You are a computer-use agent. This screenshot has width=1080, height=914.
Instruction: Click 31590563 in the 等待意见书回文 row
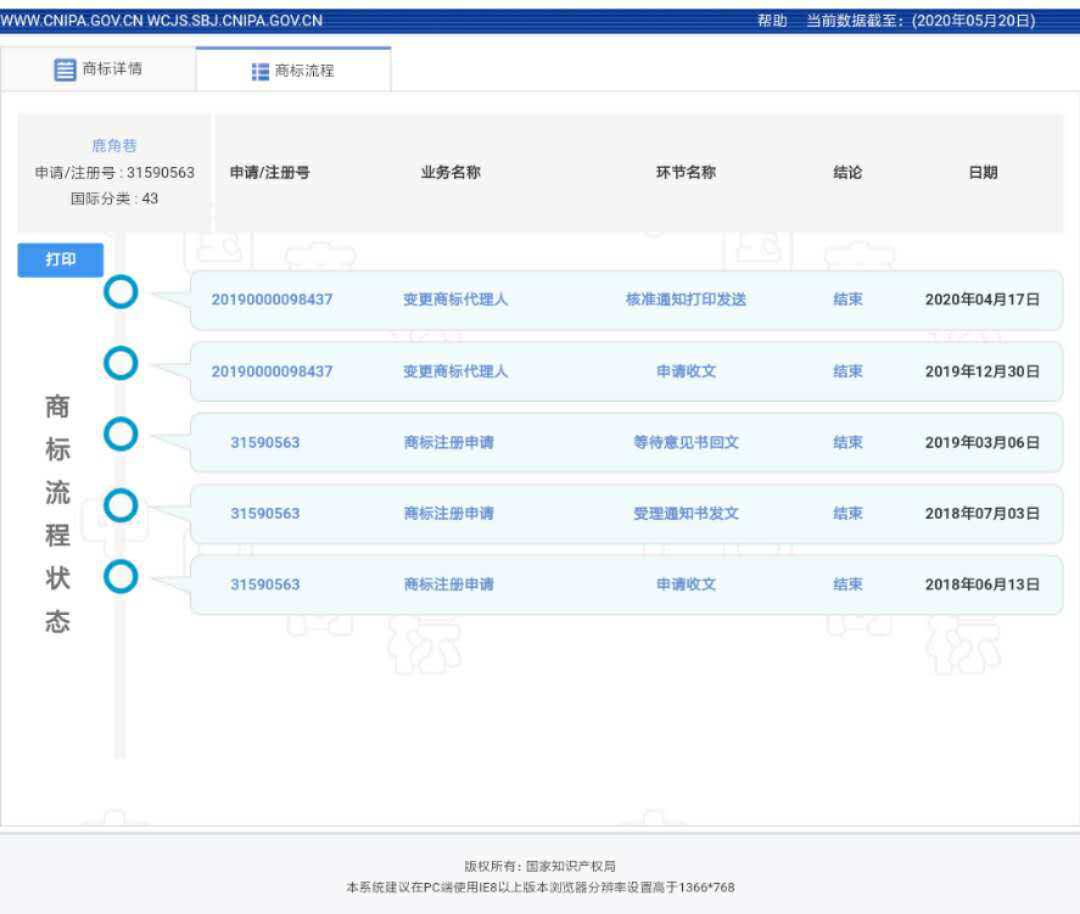click(x=265, y=442)
